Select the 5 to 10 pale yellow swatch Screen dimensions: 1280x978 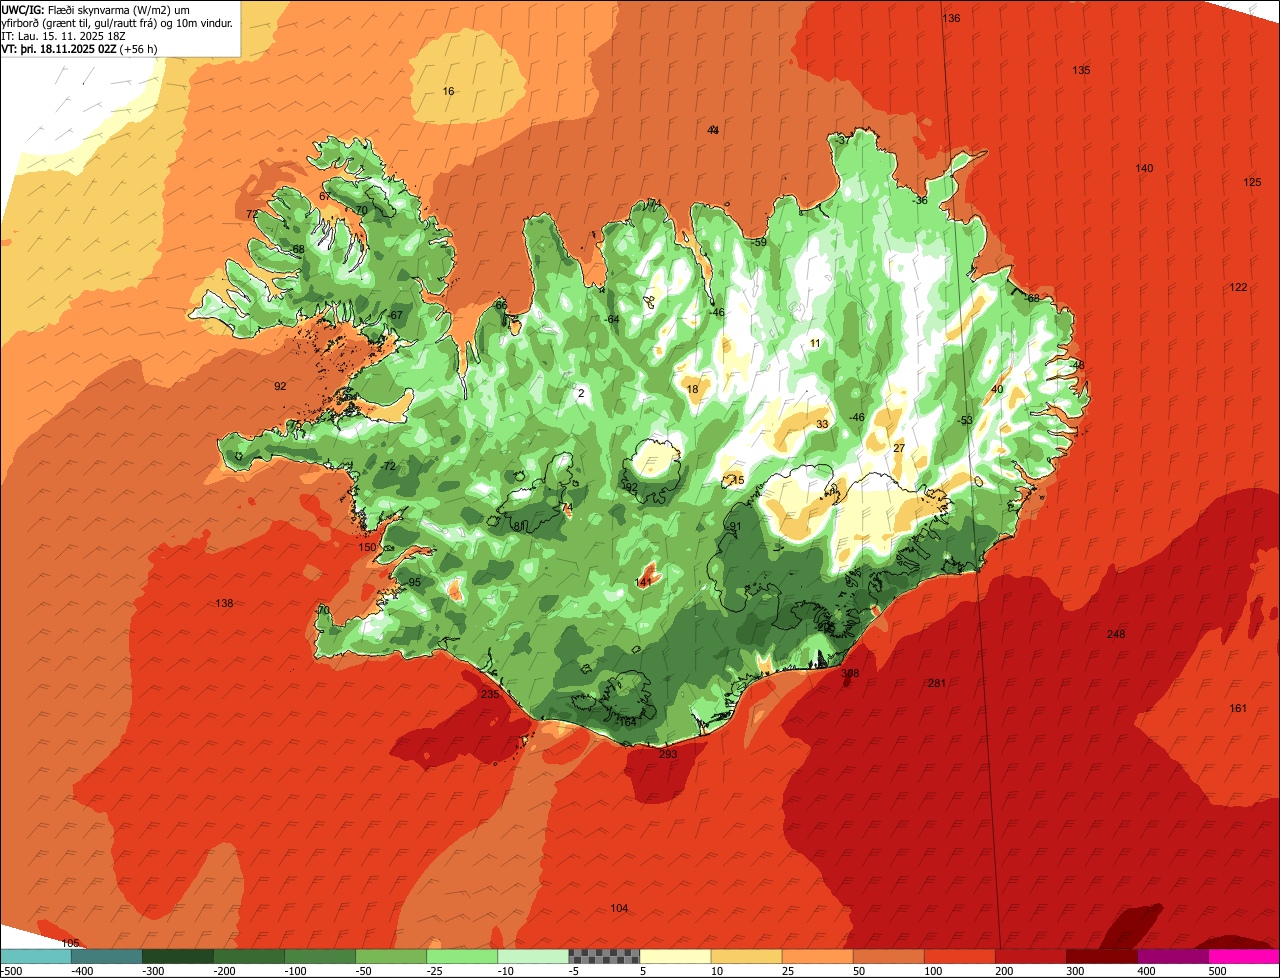coord(675,956)
